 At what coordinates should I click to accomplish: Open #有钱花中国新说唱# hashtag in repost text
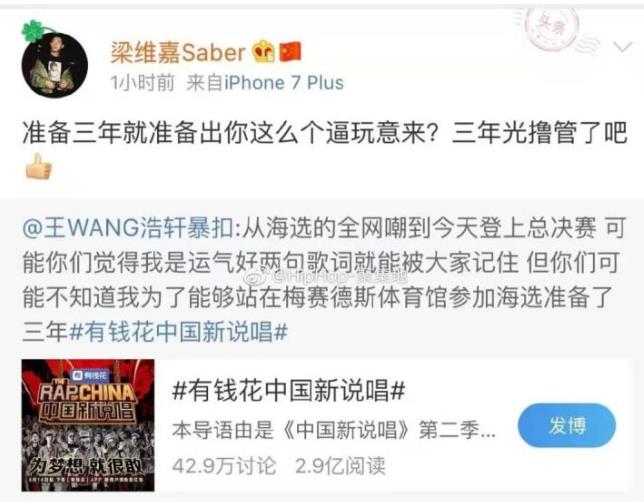[x=179, y=332]
